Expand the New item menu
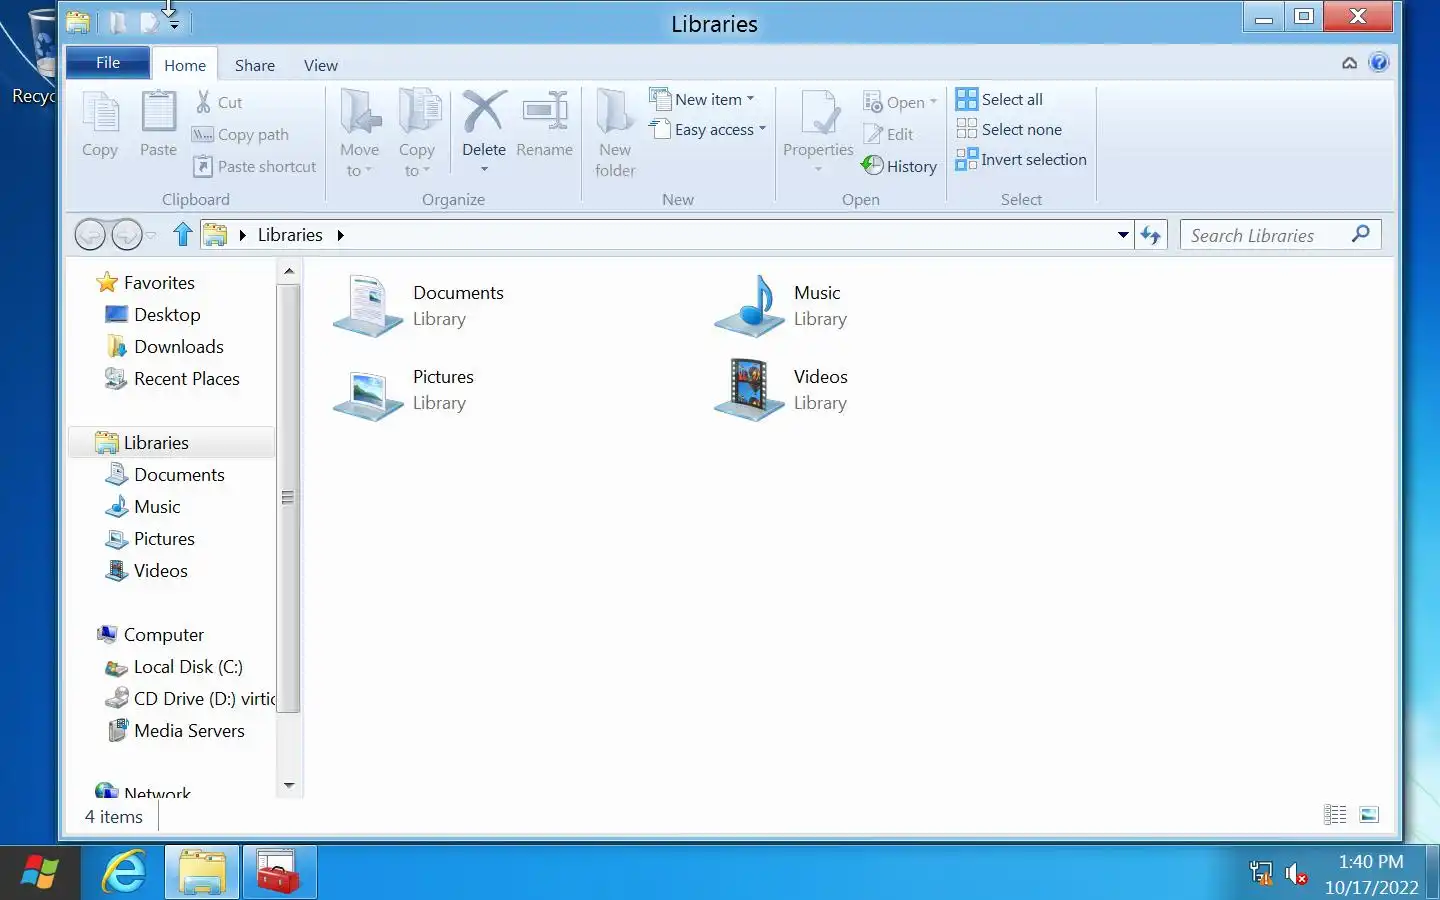 pos(702,99)
